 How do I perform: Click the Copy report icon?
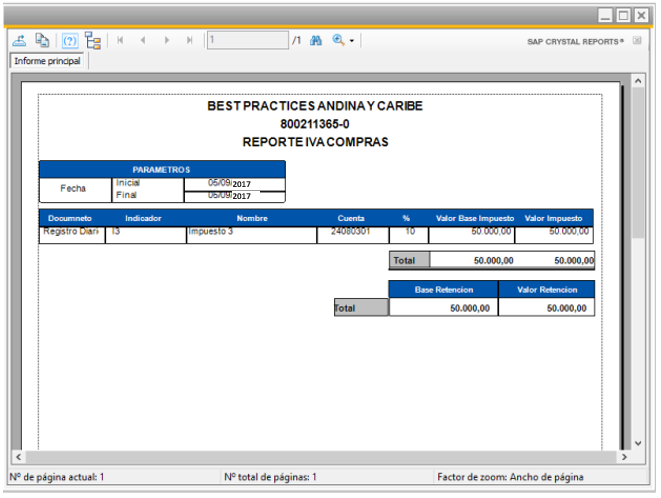coord(43,41)
